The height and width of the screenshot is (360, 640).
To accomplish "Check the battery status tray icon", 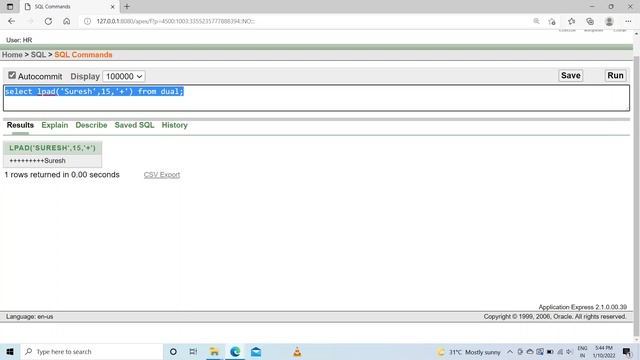I will click(x=550, y=352).
